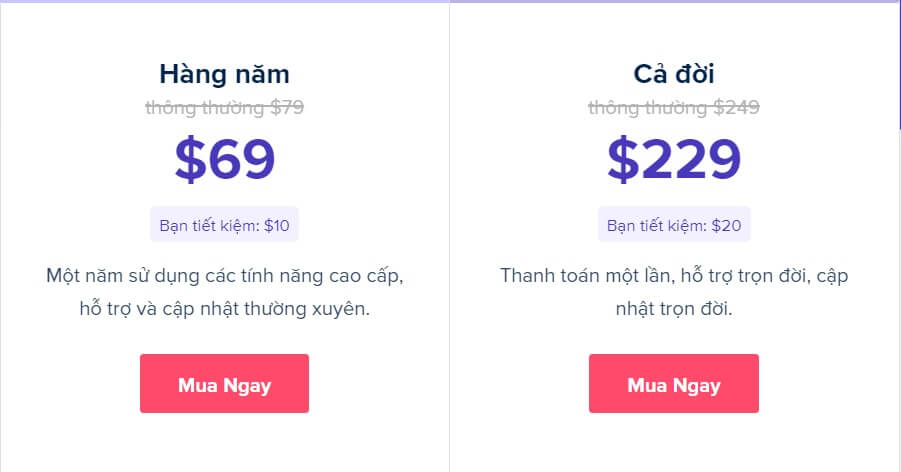Screen dimensions: 901x472
Task: Click the line 'hỗ trợ và cập nhật thường xuyên'
Action: [x=225, y=309]
